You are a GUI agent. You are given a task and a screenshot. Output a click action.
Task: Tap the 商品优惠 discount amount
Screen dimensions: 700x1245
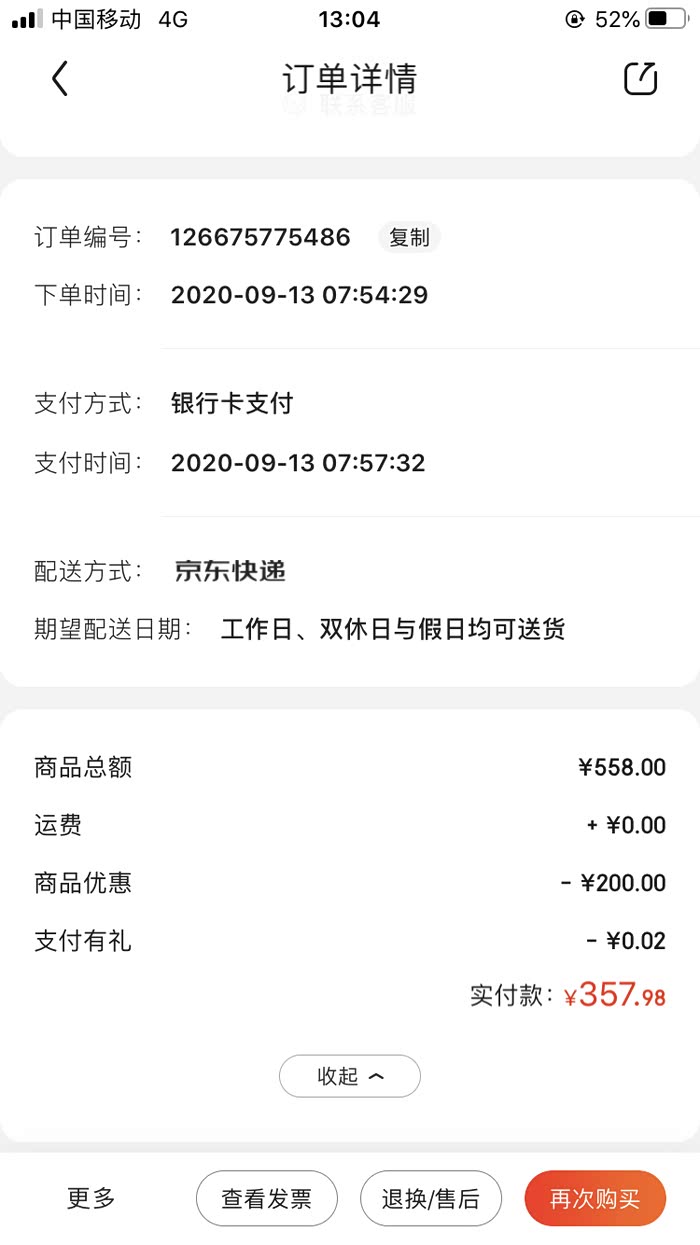613,883
